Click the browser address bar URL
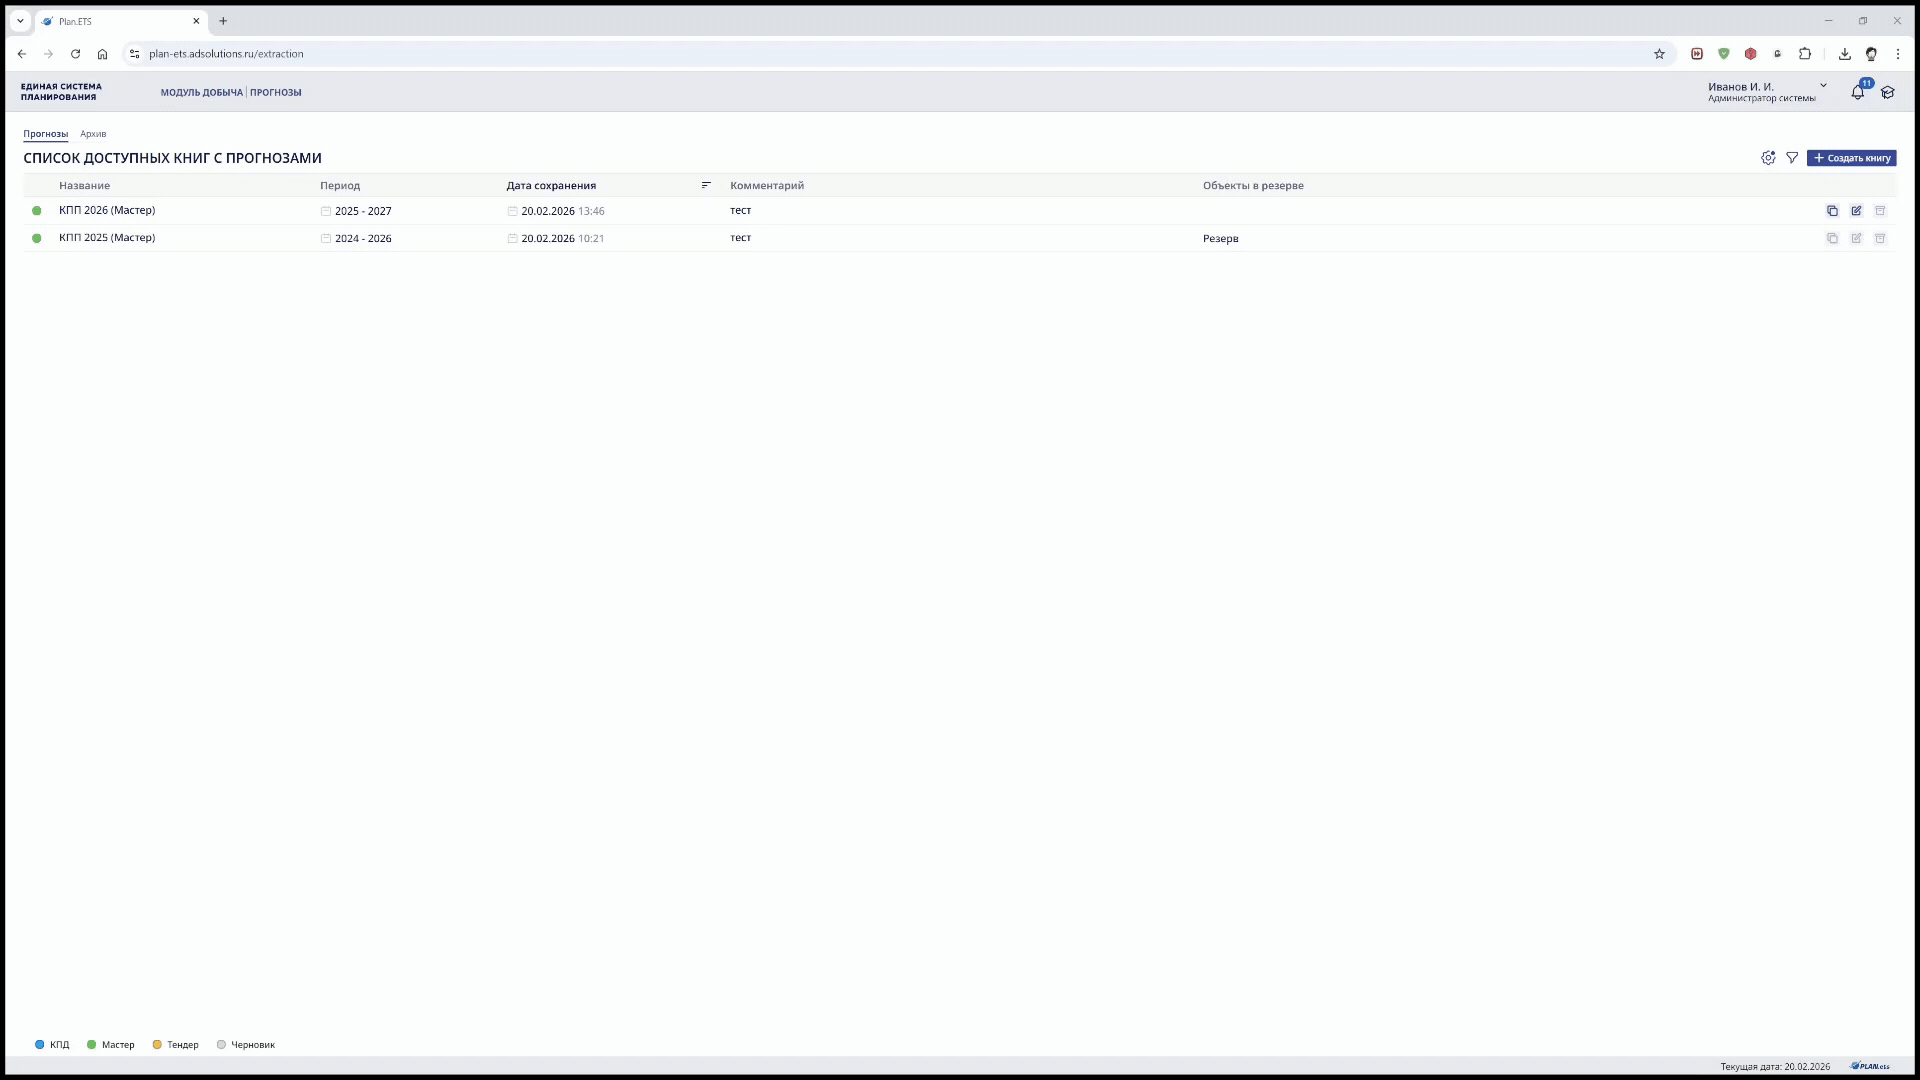Image resolution: width=1920 pixels, height=1080 pixels. [226, 54]
